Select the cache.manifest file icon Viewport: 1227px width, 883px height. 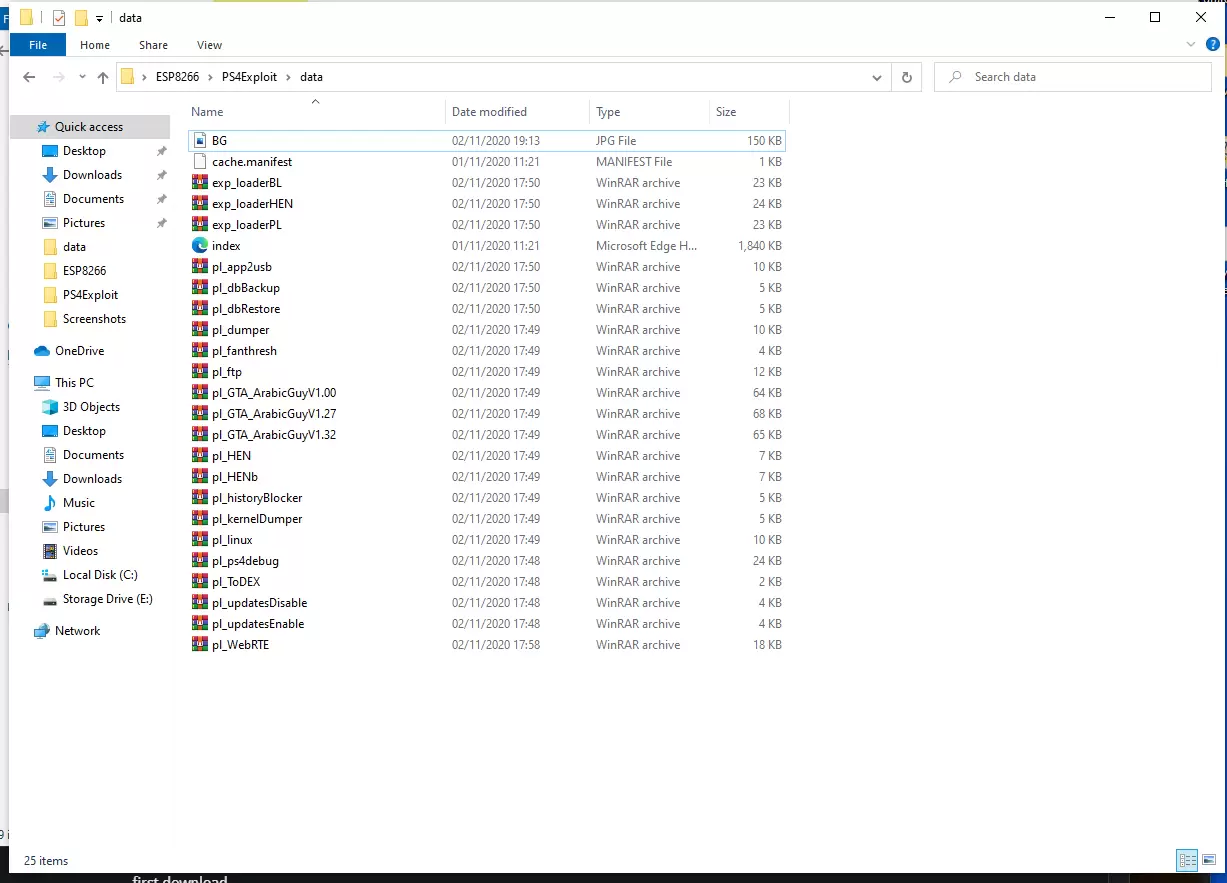[200, 162]
